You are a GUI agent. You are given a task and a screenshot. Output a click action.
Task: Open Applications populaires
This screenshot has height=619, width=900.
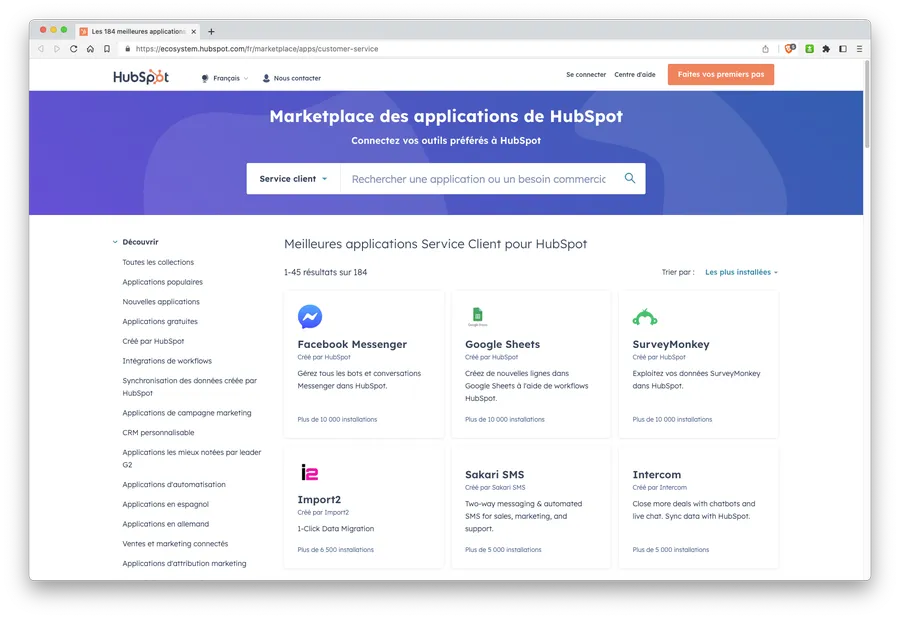pos(162,282)
